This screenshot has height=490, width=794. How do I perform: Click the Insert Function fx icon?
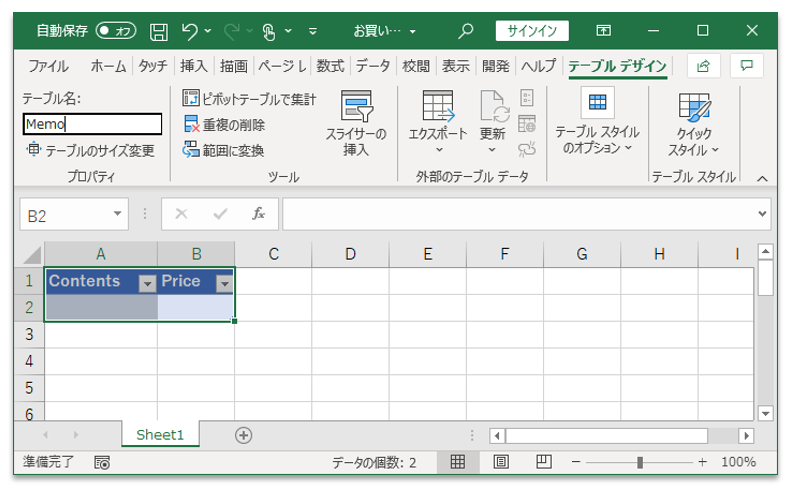259,214
